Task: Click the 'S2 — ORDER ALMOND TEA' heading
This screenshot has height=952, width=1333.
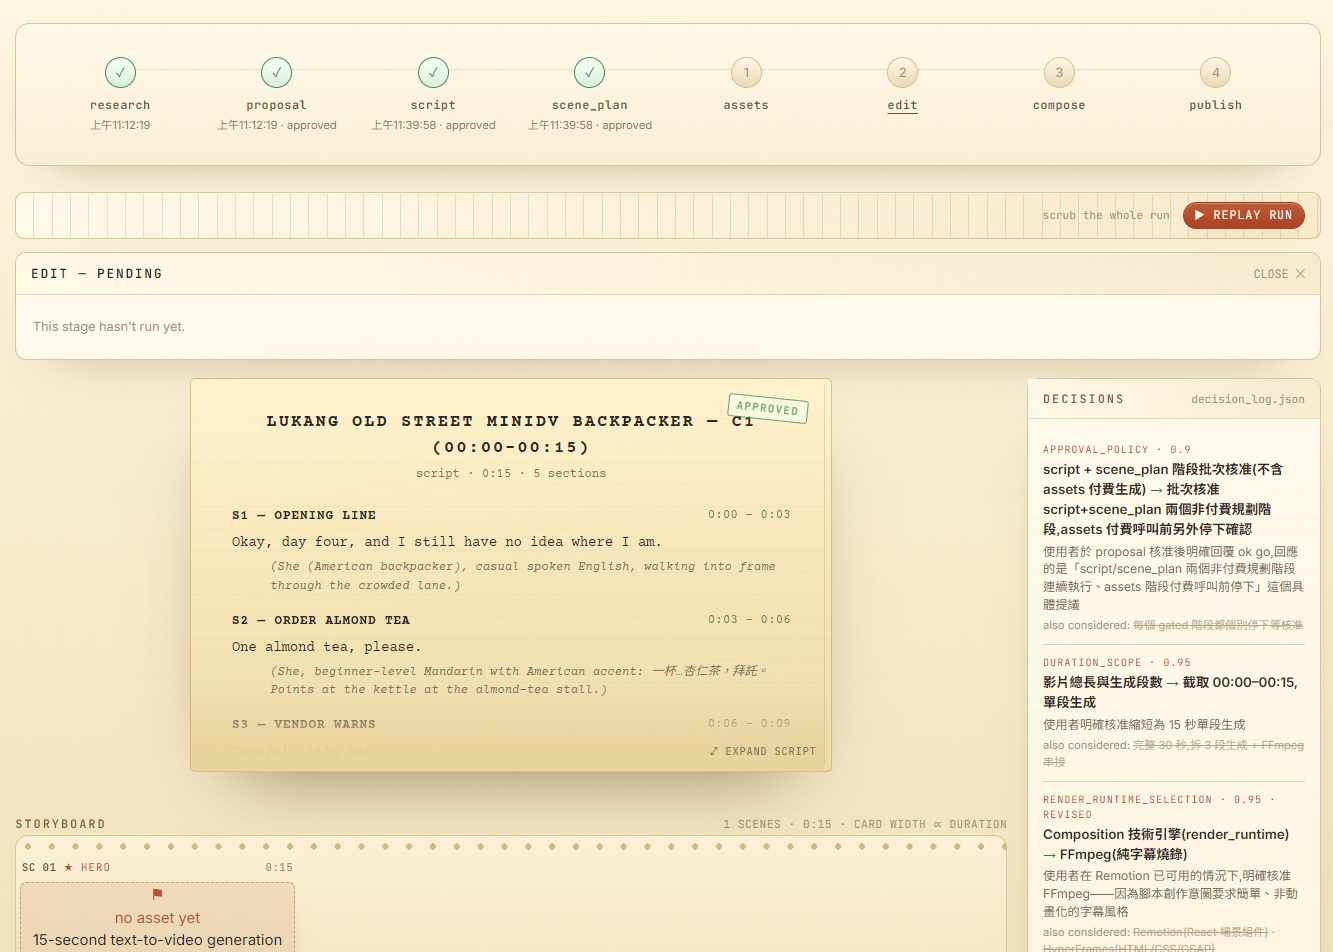Action: coord(321,620)
